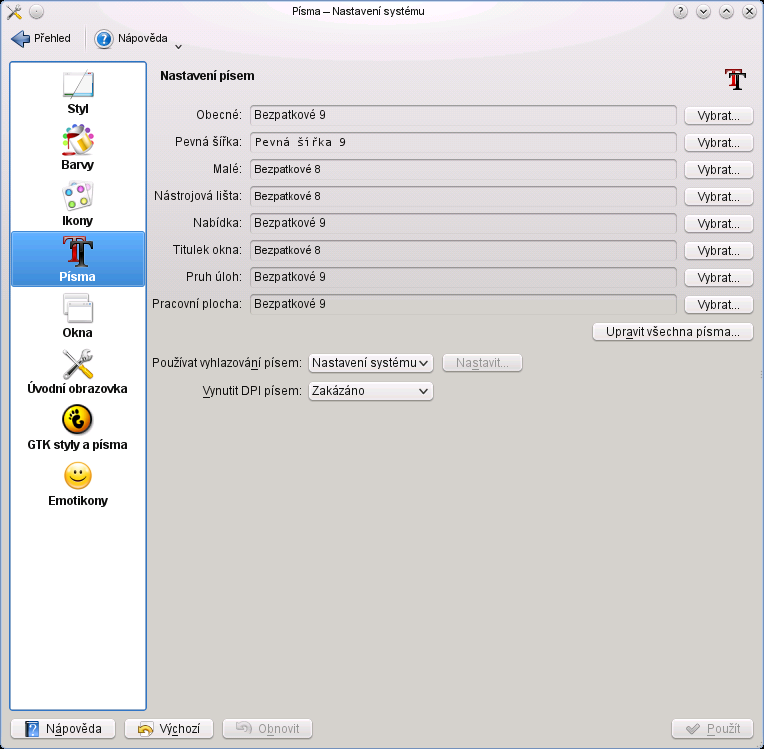
Task: Click the system settings titlebar tools icon
Action: (14, 12)
